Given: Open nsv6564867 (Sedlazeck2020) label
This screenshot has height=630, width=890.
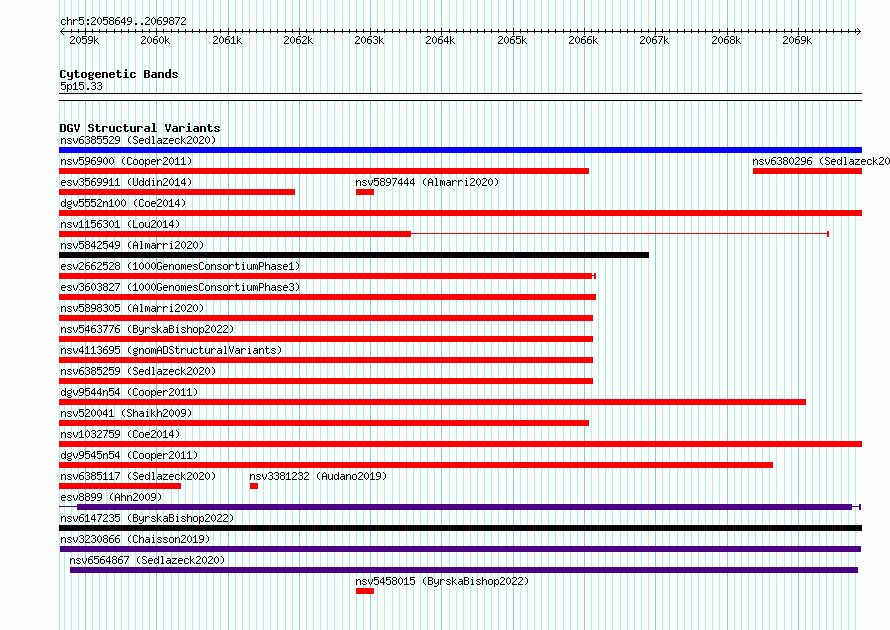Looking at the screenshot, I should 147,560.
